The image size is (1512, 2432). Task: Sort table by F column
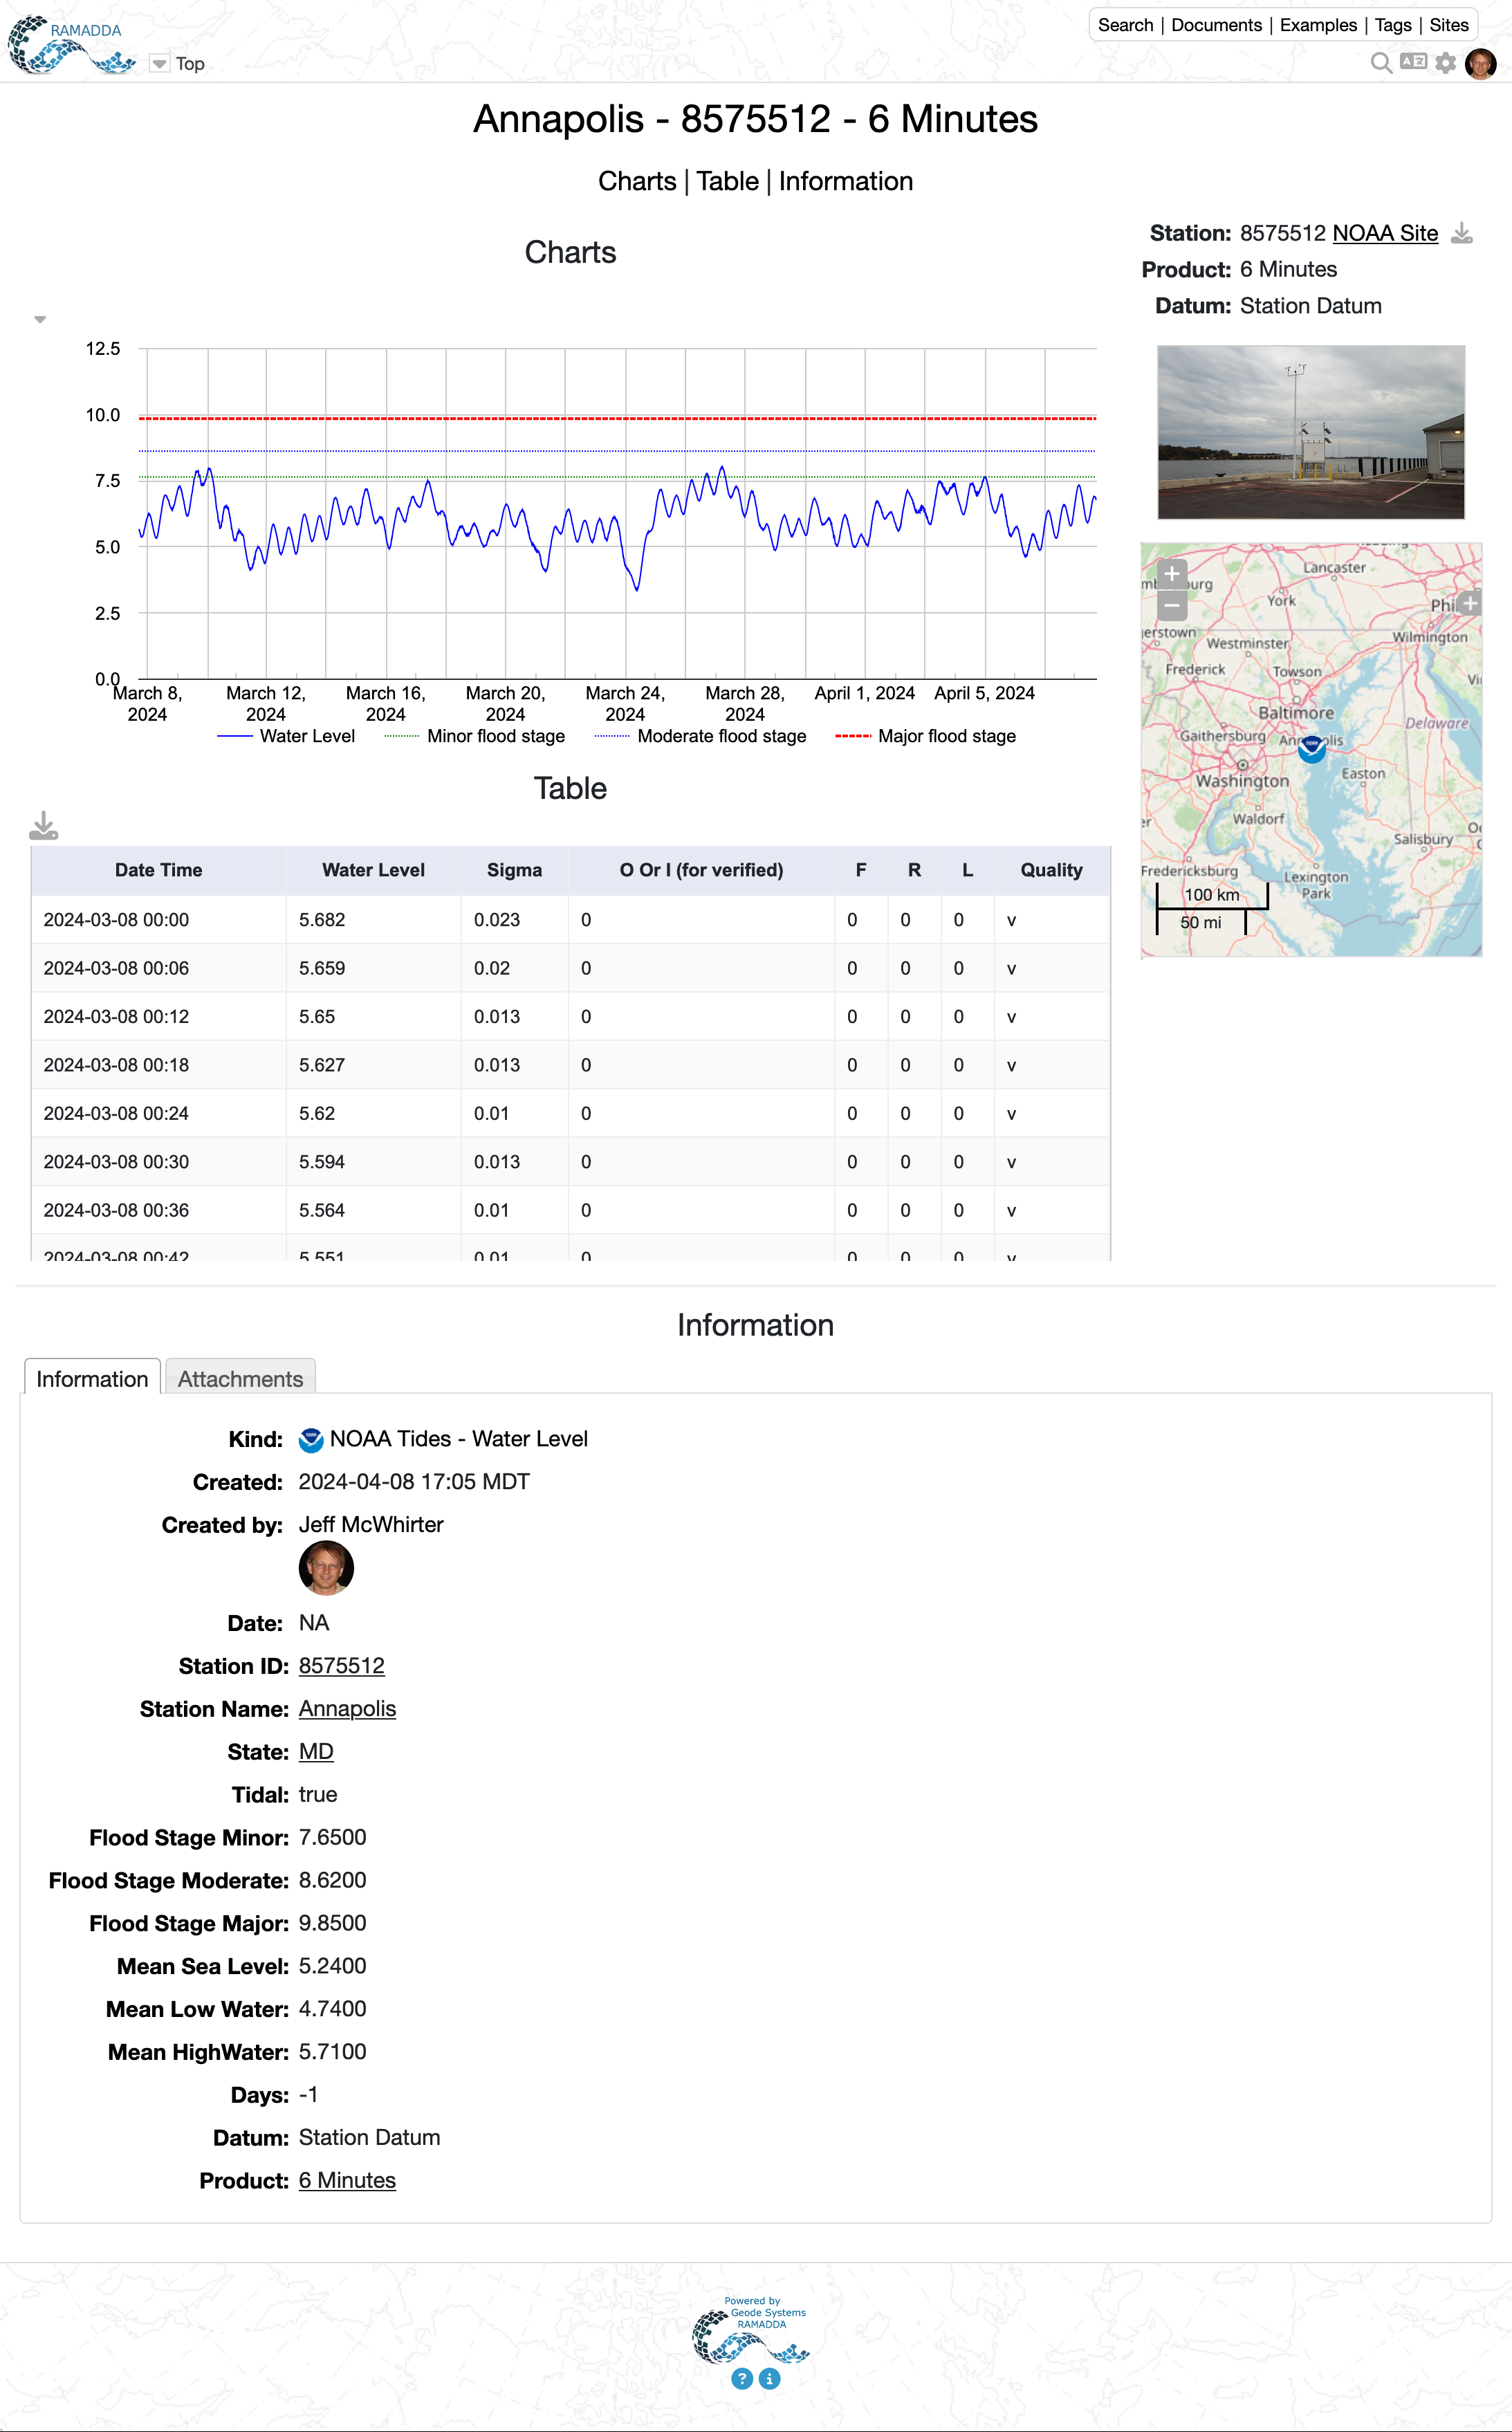click(x=861, y=870)
